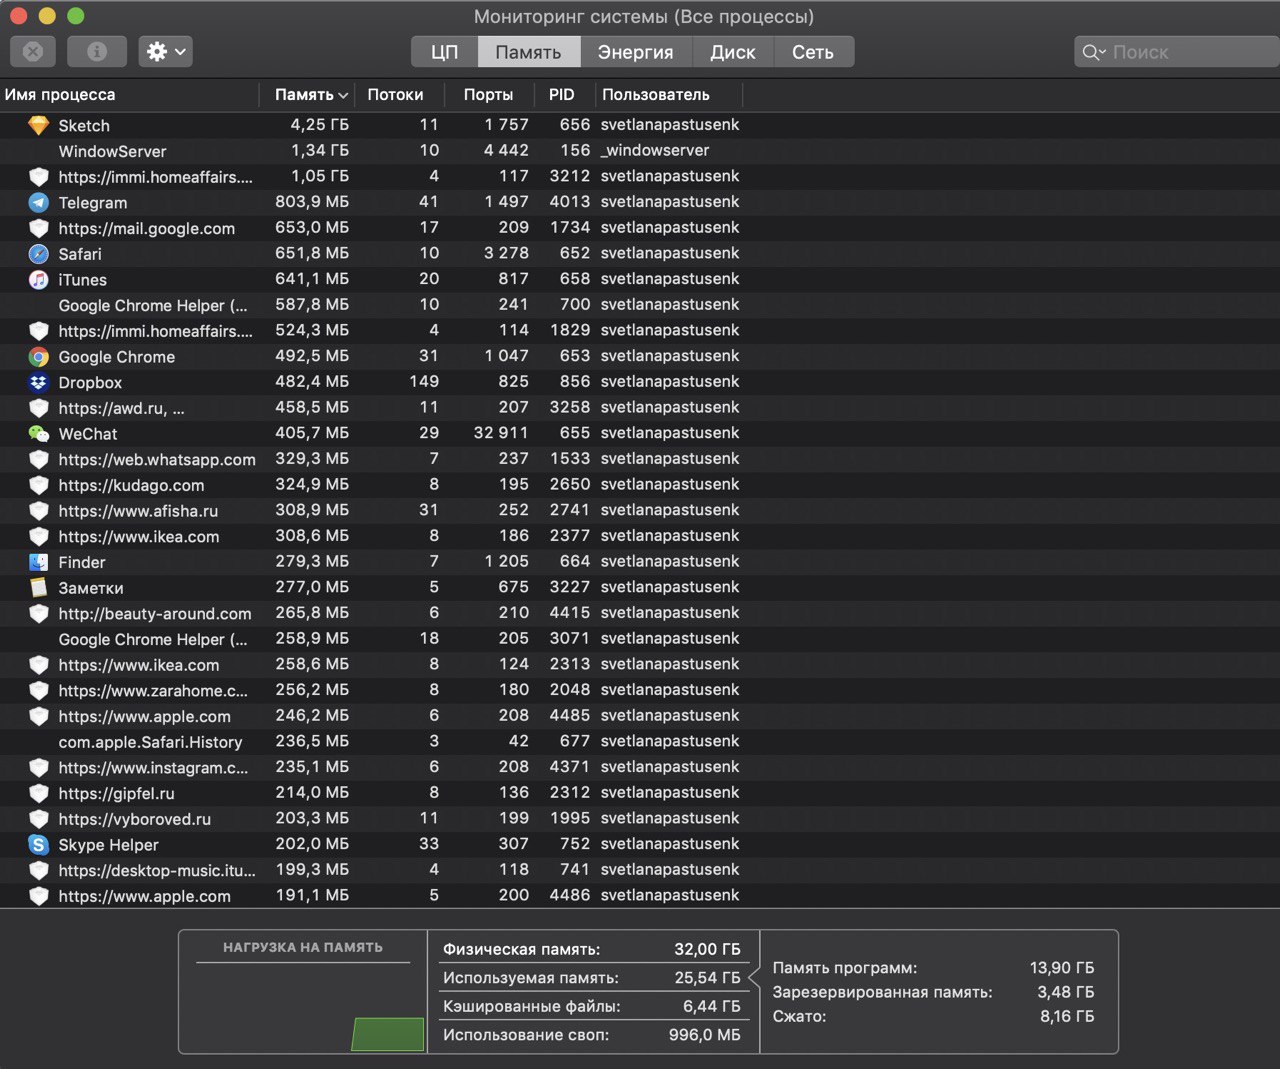This screenshot has height=1069, width=1280.
Task: Click the memory pressure green graph
Action: click(x=388, y=1034)
